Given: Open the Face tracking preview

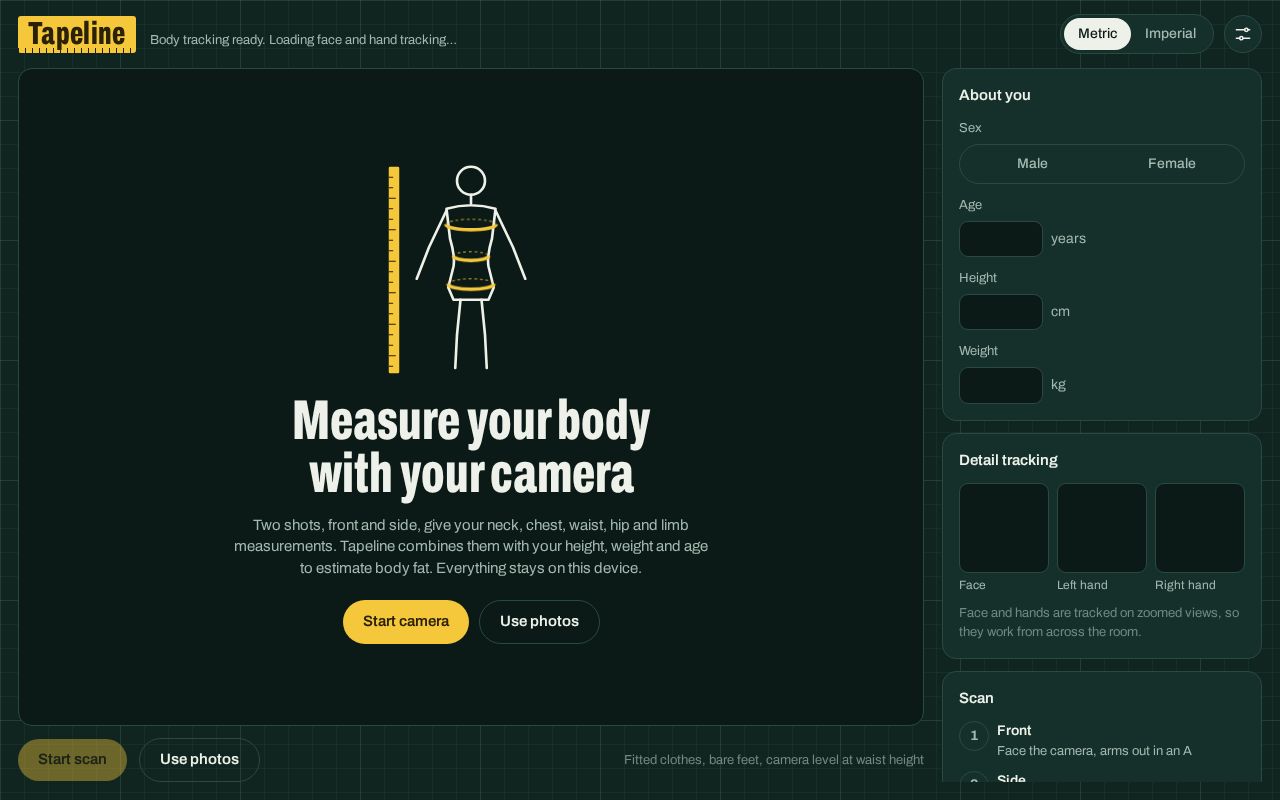Looking at the screenshot, I should (x=1004, y=528).
